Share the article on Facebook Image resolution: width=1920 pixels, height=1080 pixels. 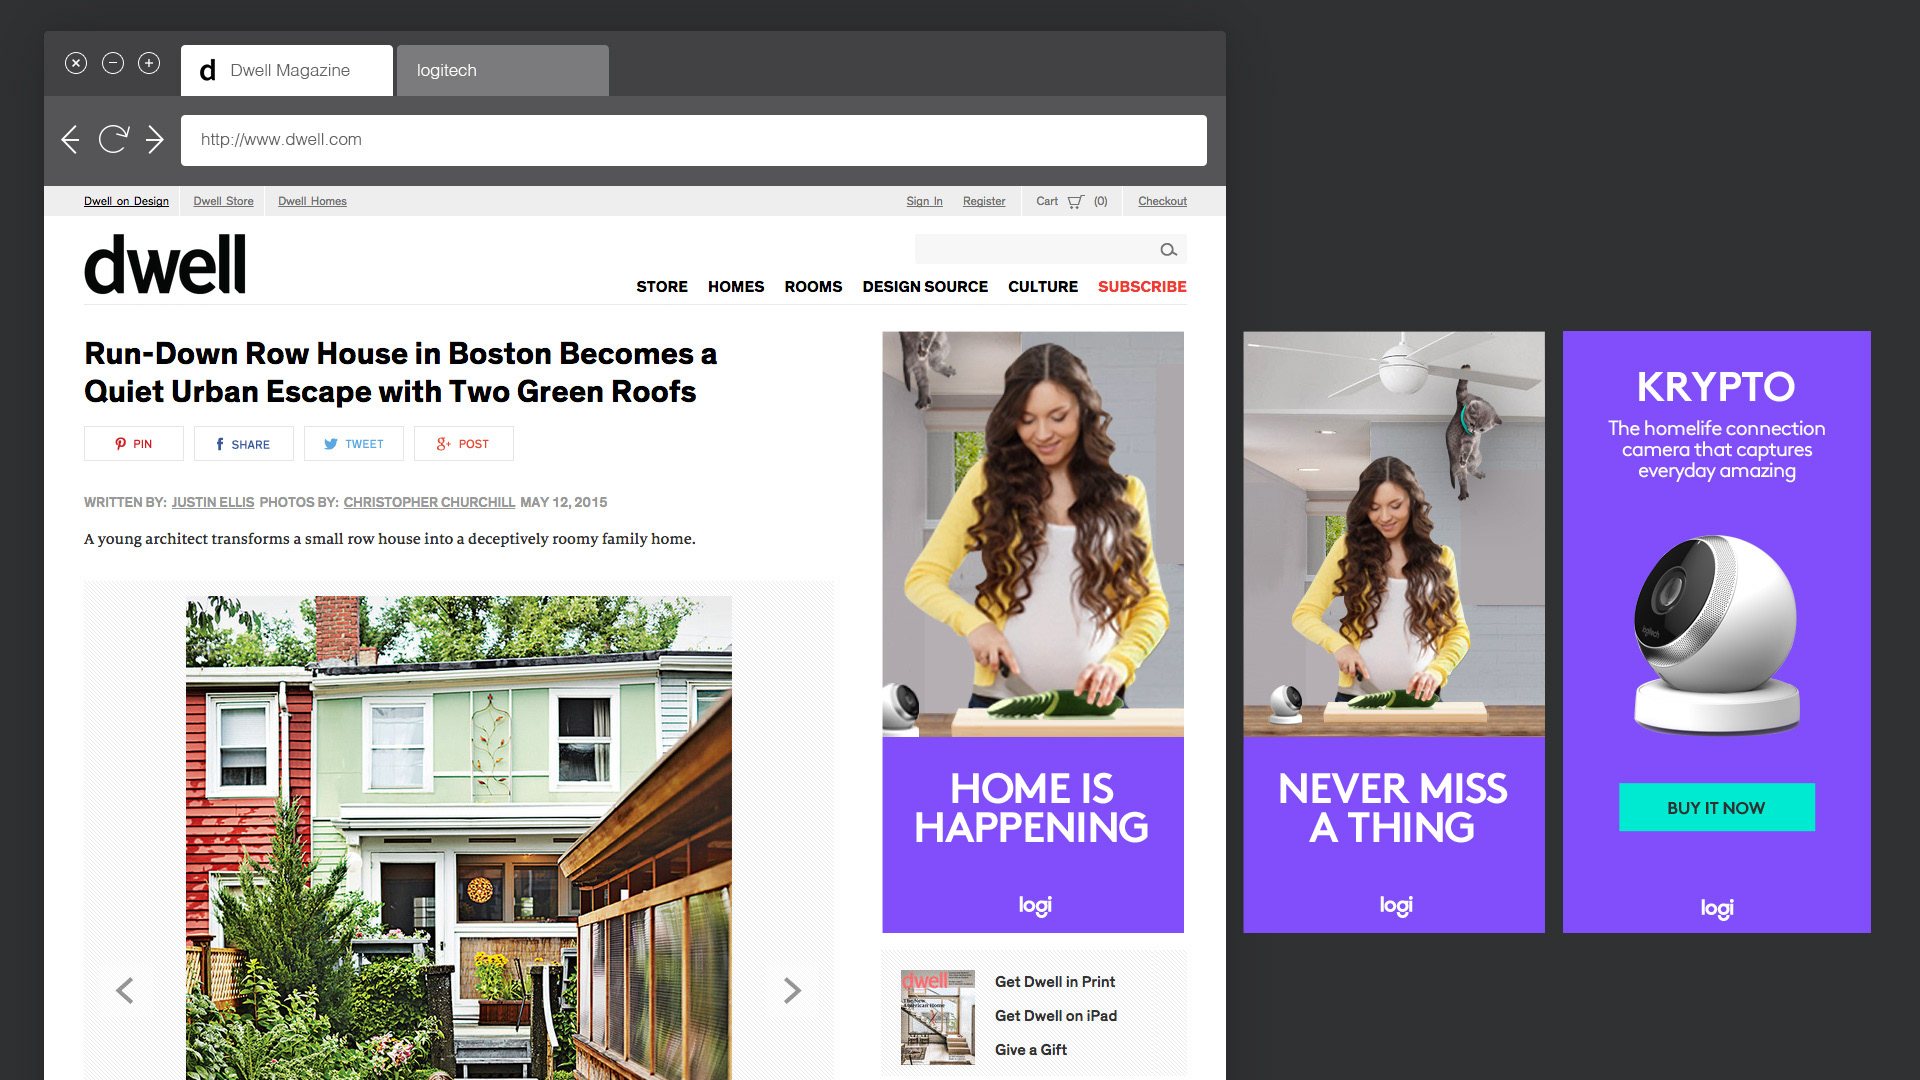[x=244, y=444]
